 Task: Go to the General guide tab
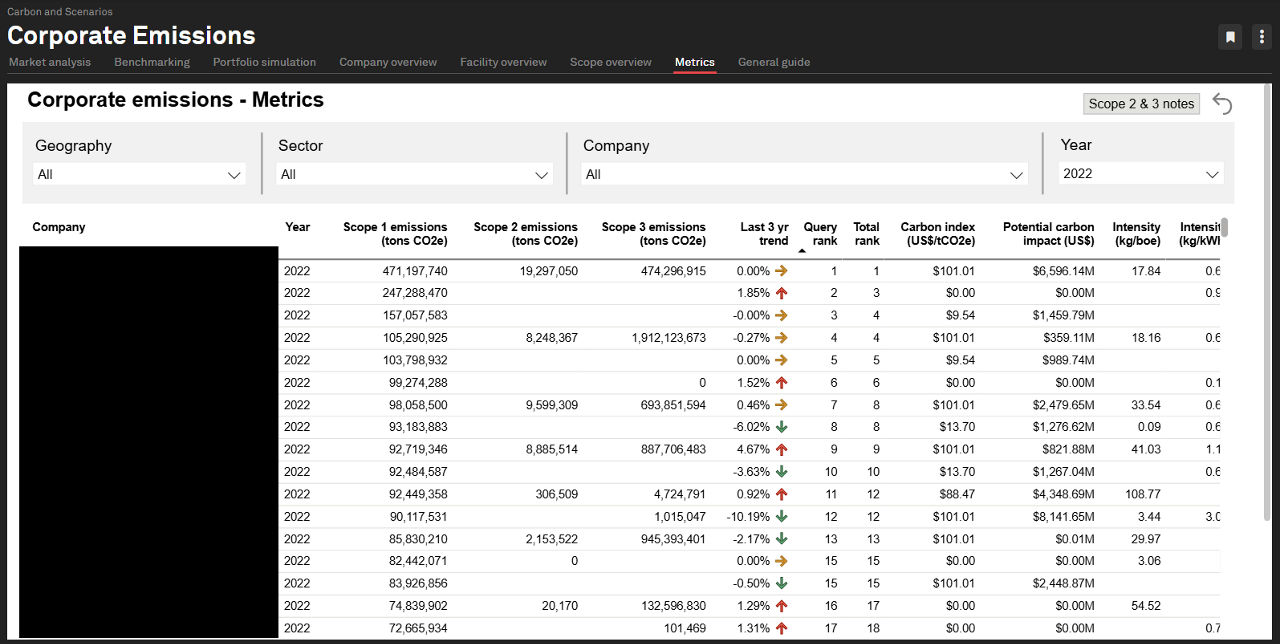(774, 62)
